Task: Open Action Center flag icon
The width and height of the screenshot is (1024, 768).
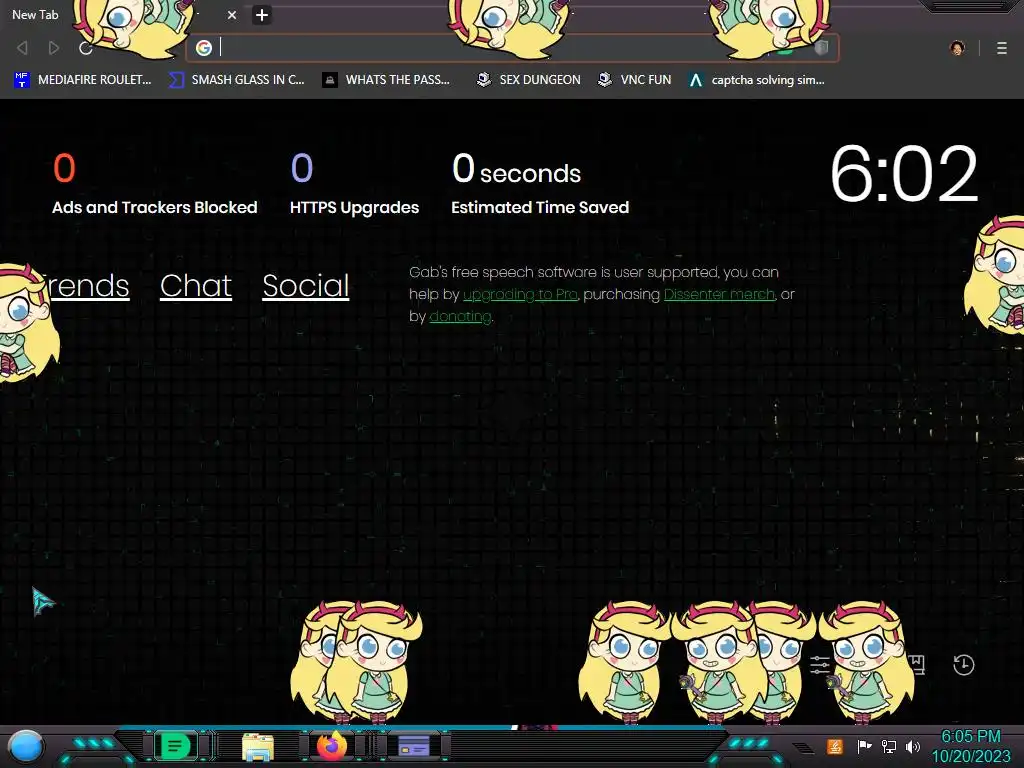Action: click(864, 746)
